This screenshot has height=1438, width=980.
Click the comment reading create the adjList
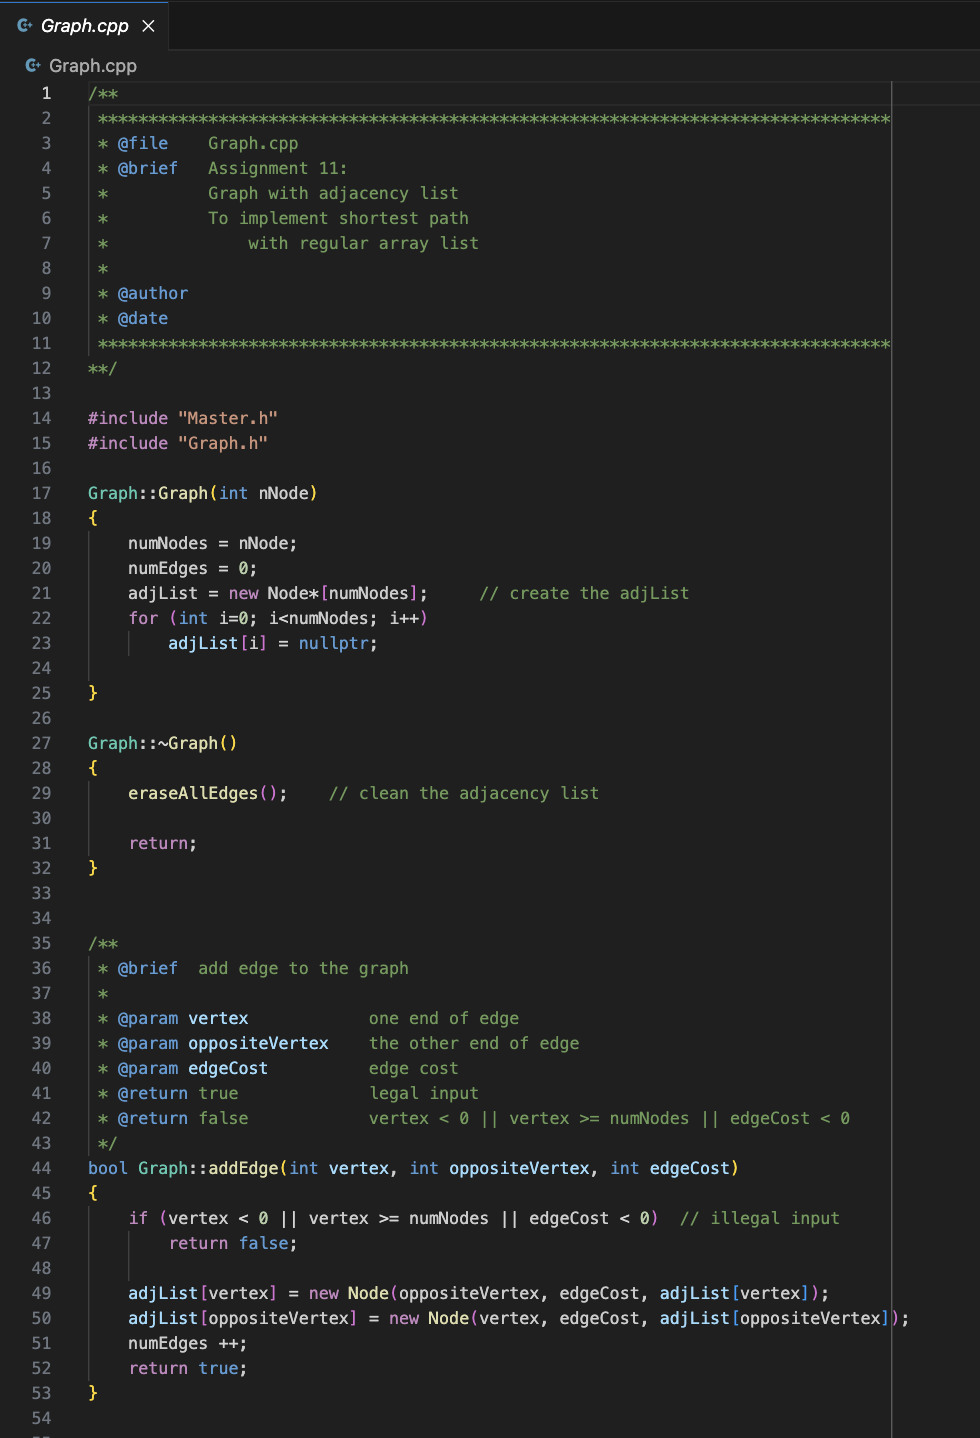pos(585,593)
